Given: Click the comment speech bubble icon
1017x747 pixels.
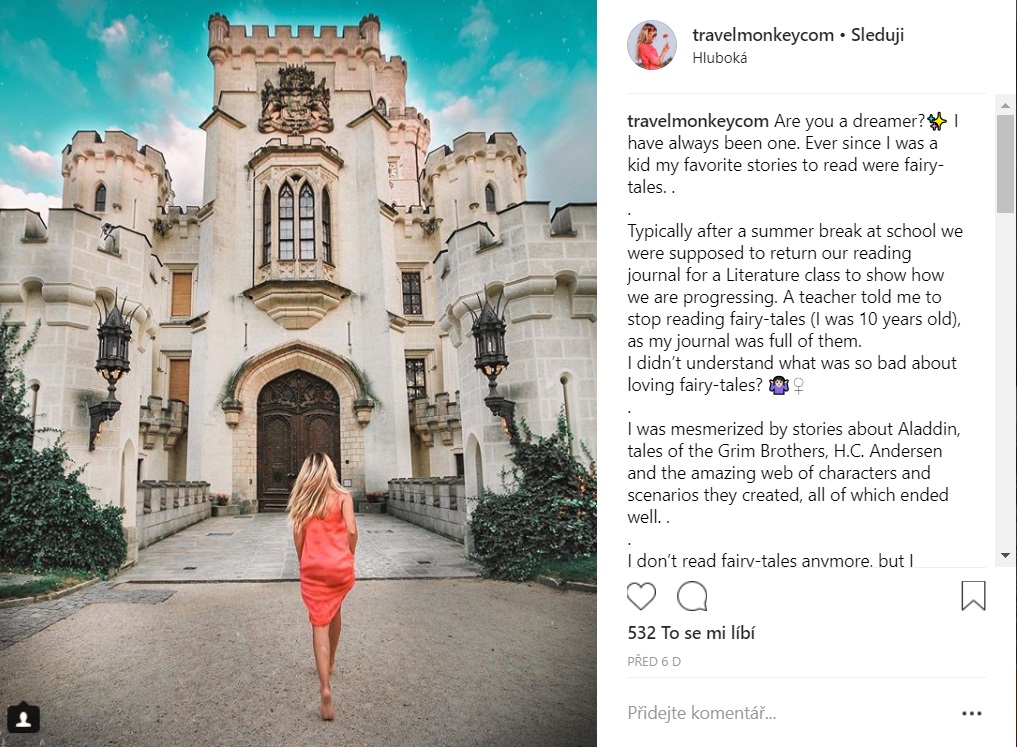Looking at the screenshot, I should (x=692, y=596).
